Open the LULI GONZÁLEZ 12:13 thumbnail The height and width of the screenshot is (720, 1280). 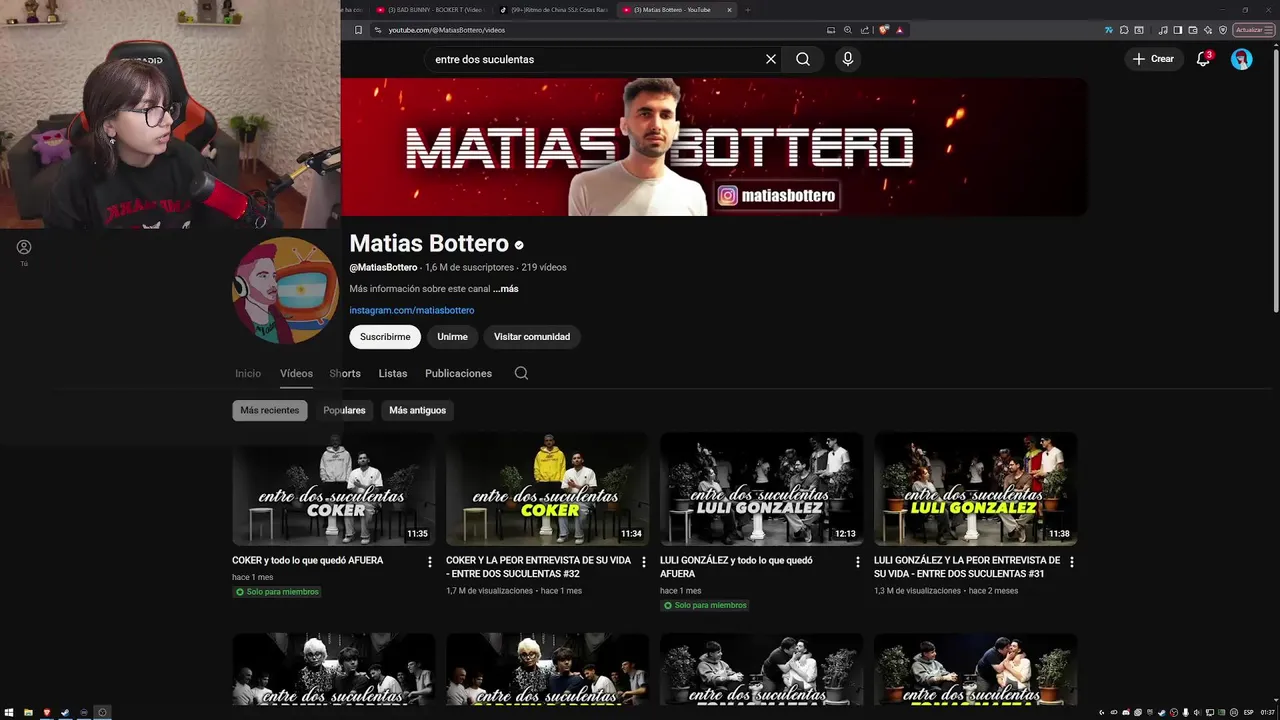761,489
